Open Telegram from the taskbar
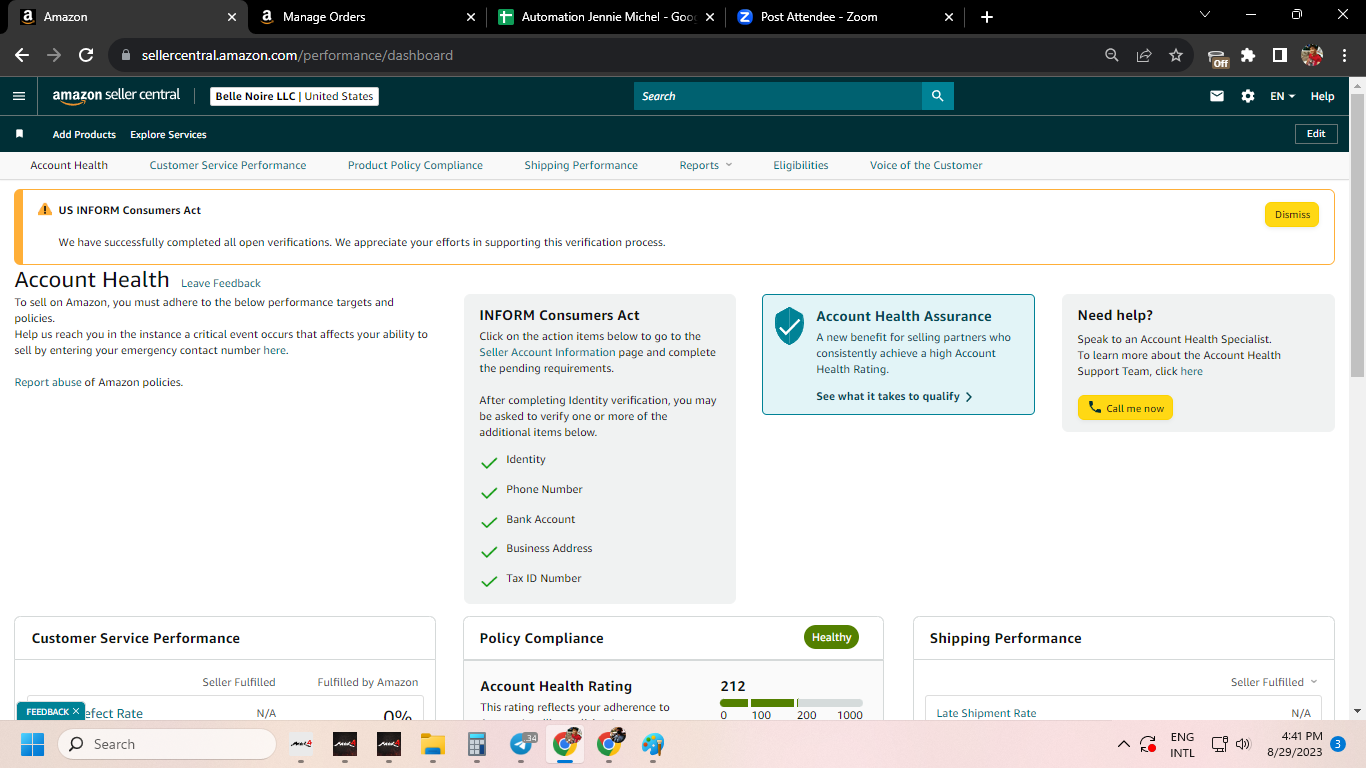 click(x=522, y=744)
